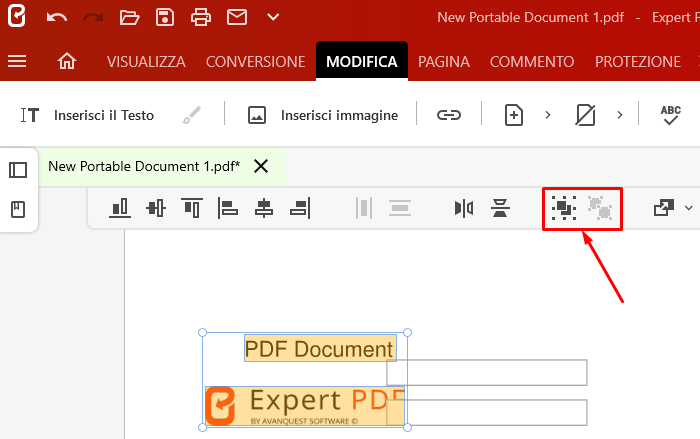Group the selected objects
This screenshot has height=439, width=700.
(x=564, y=208)
